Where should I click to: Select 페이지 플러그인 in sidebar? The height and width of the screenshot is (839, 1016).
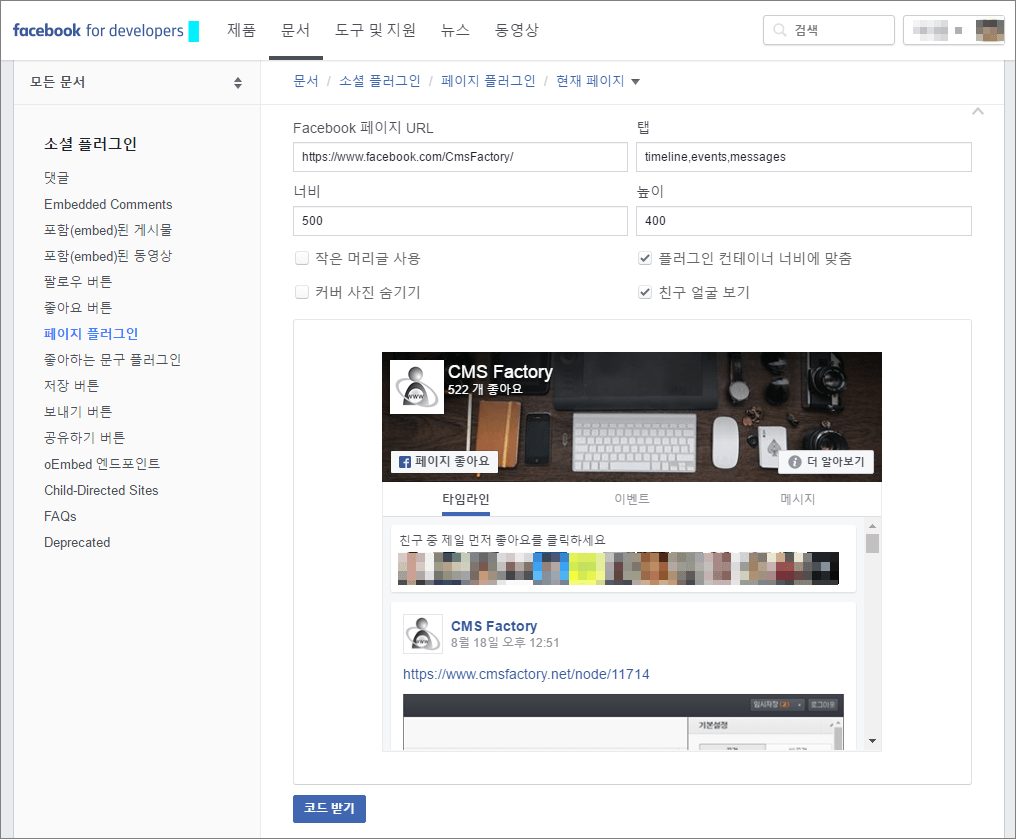pyautogui.click(x=91, y=334)
